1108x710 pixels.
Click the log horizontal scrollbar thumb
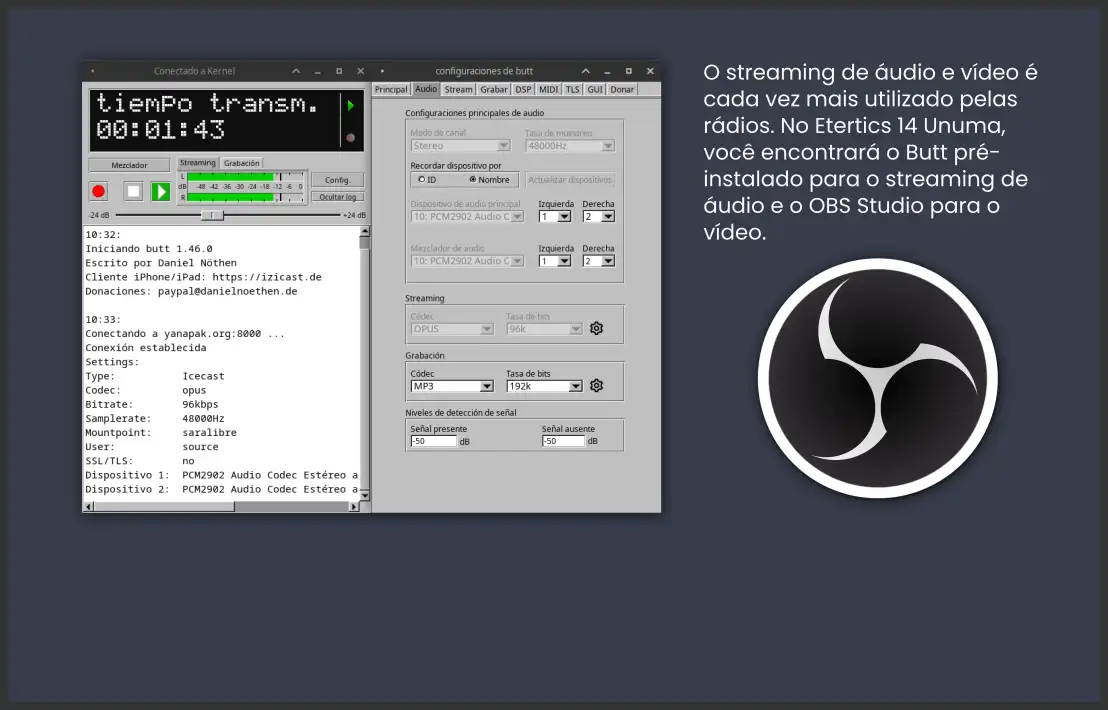coord(164,507)
